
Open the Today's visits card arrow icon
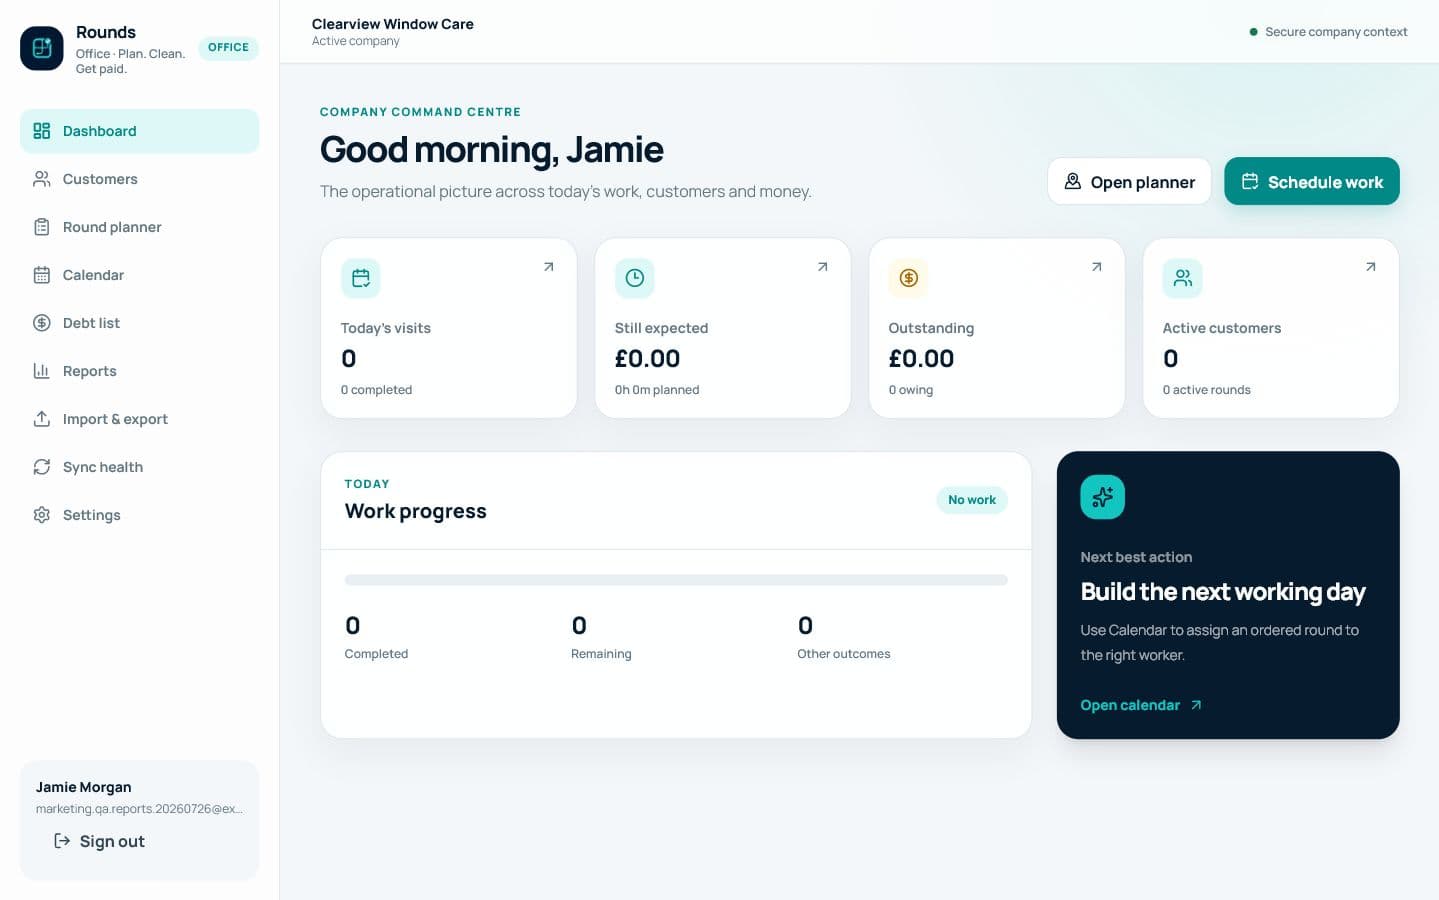(x=548, y=267)
